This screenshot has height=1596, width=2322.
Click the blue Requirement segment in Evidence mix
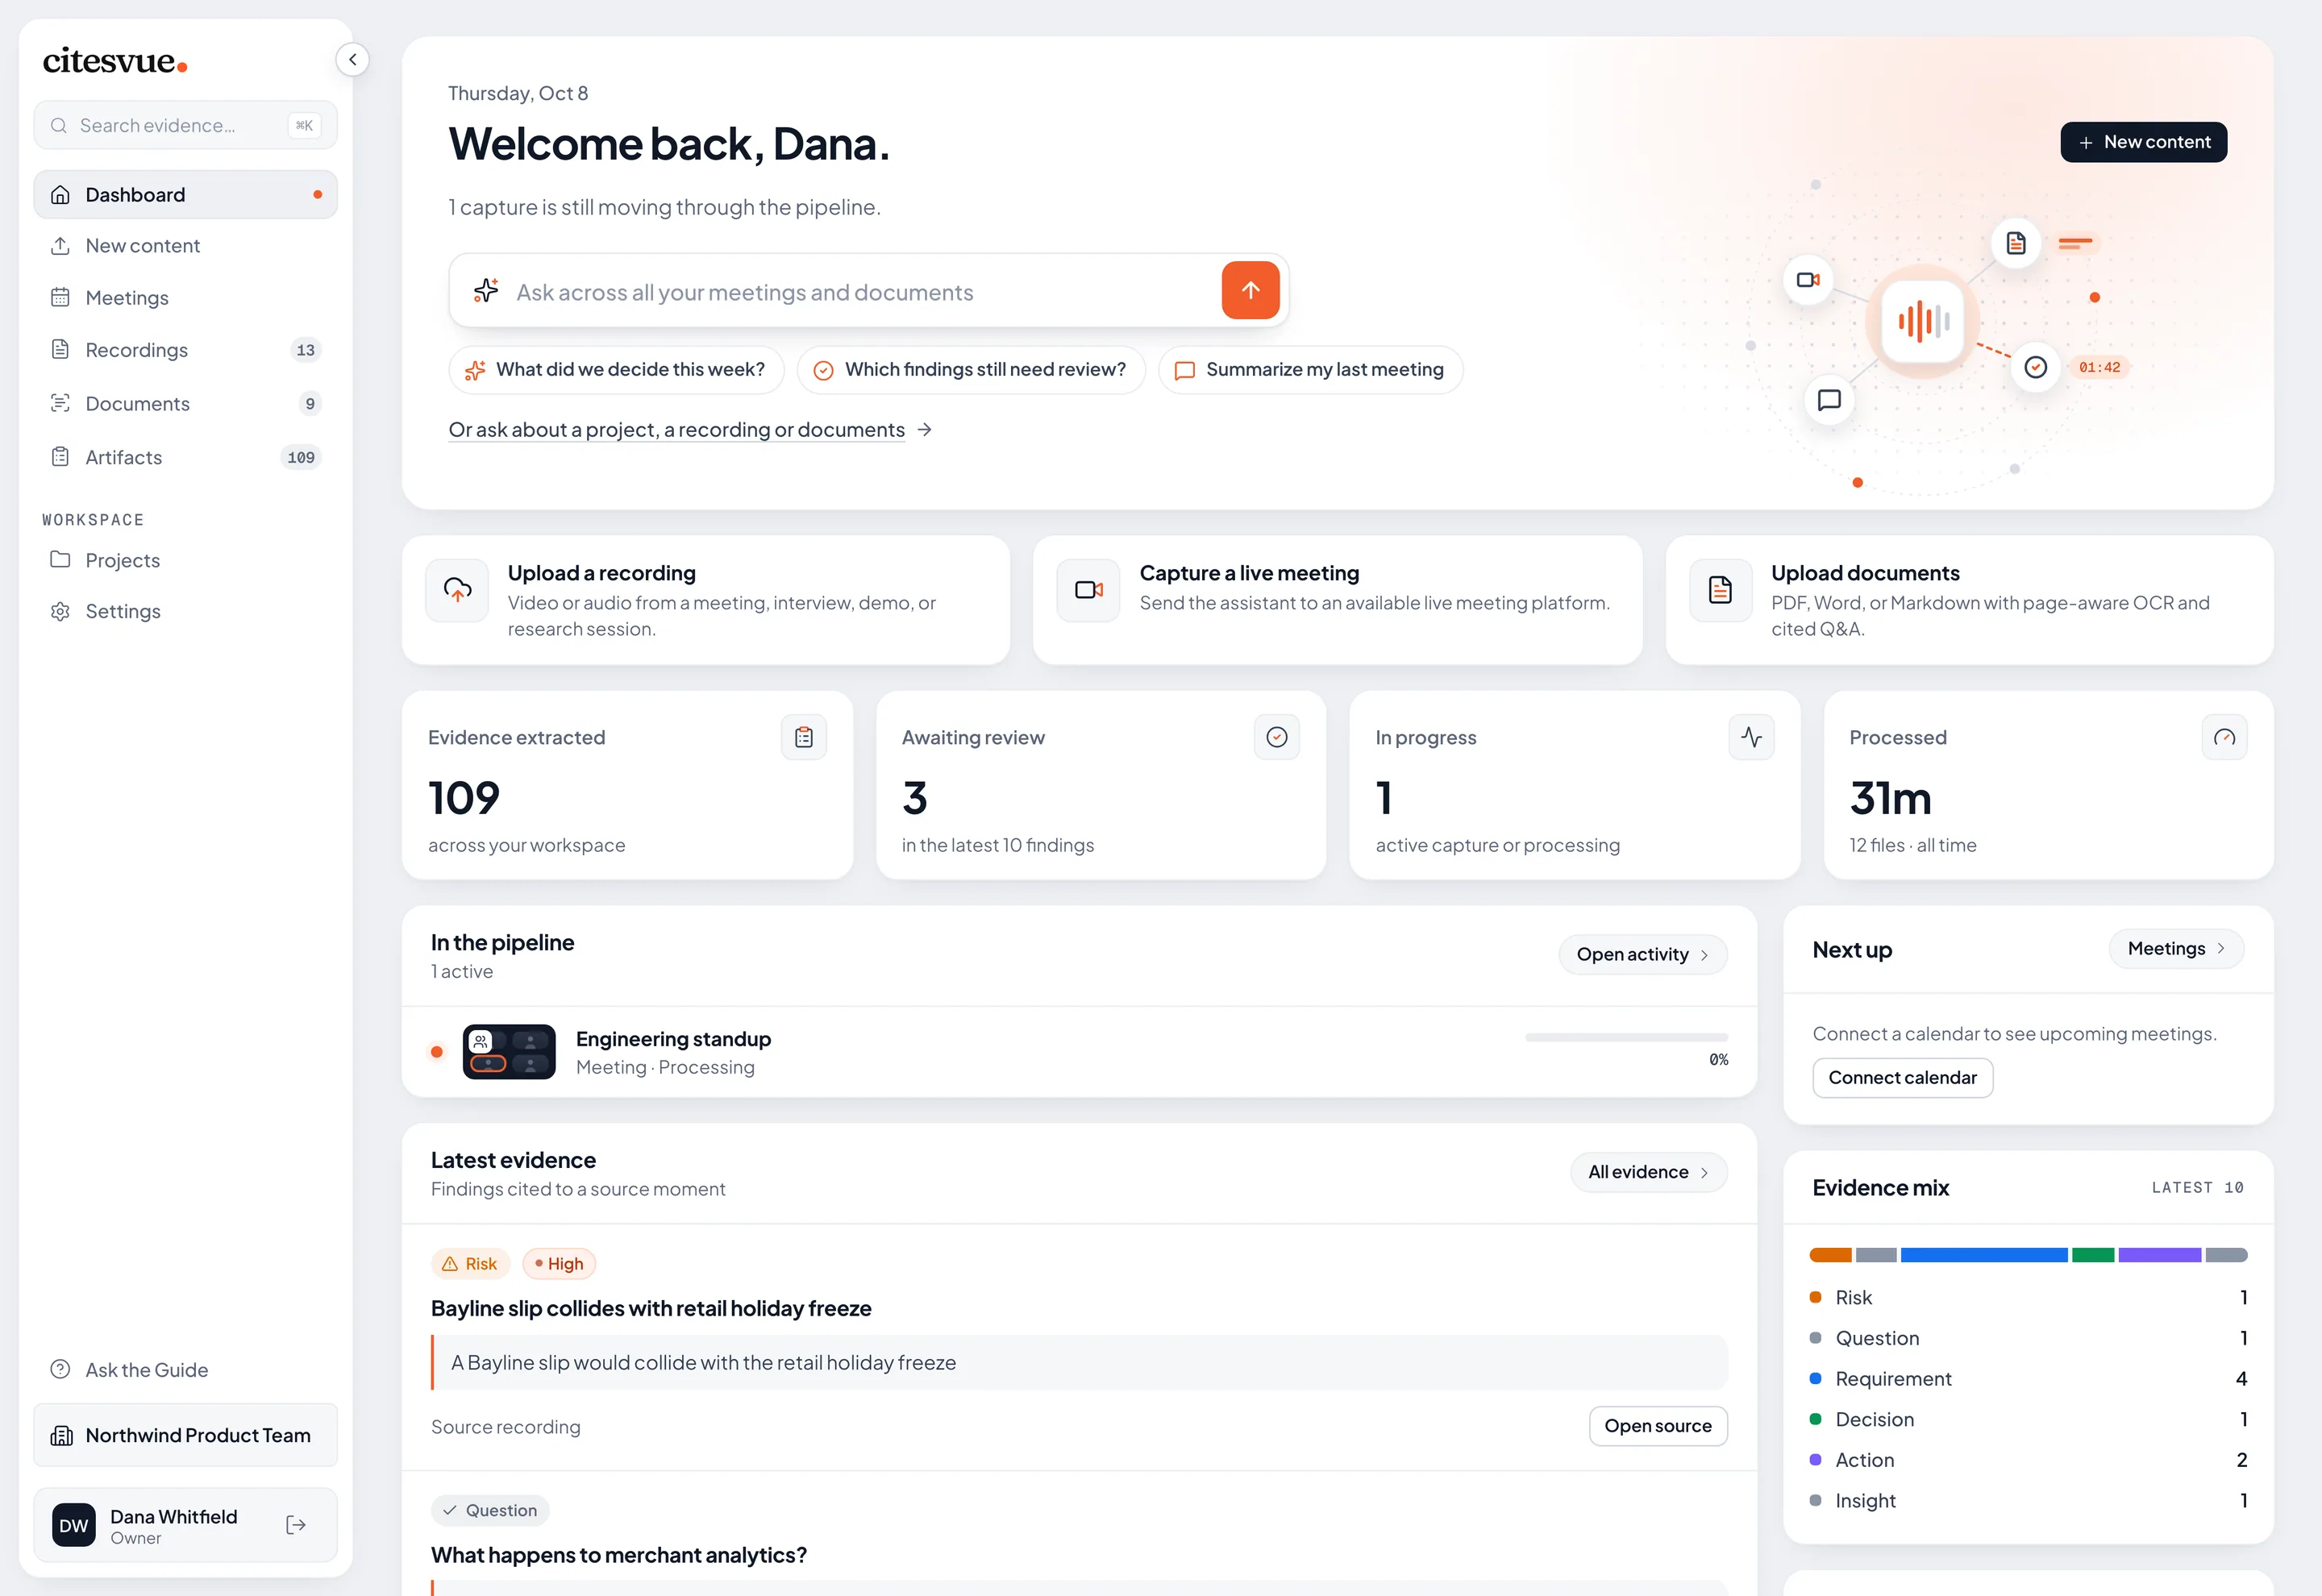1984,1255
